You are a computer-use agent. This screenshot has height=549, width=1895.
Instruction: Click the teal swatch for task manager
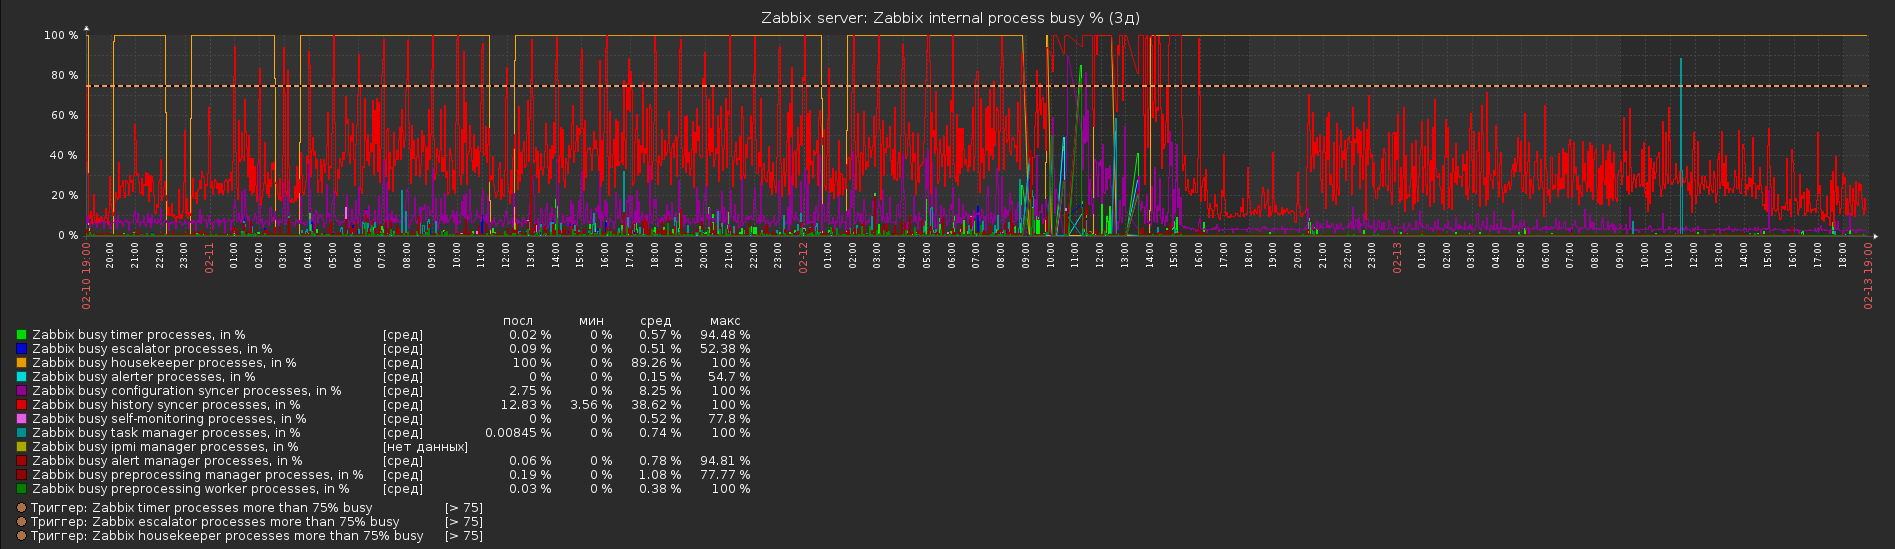pyautogui.click(x=21, y=433)
